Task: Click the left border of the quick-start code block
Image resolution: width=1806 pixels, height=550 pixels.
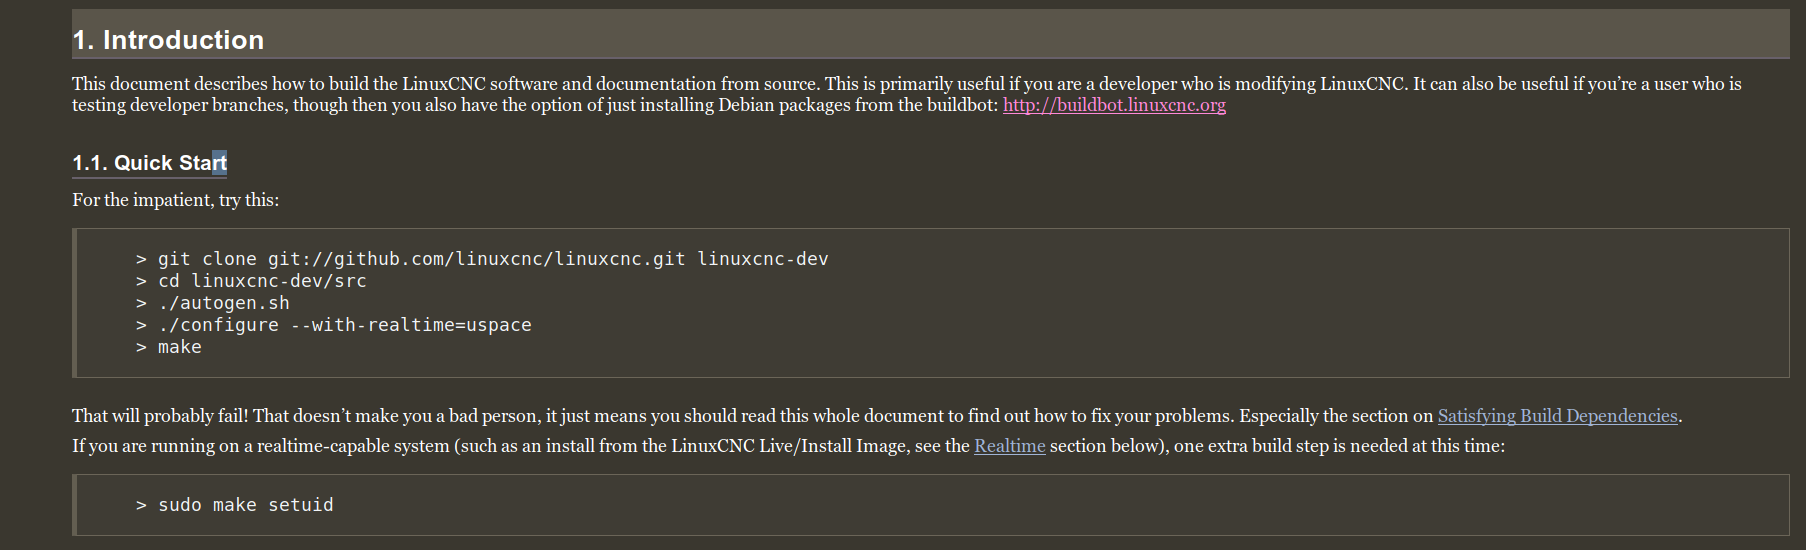Action: pyautogui.click(x=74, y=303)
